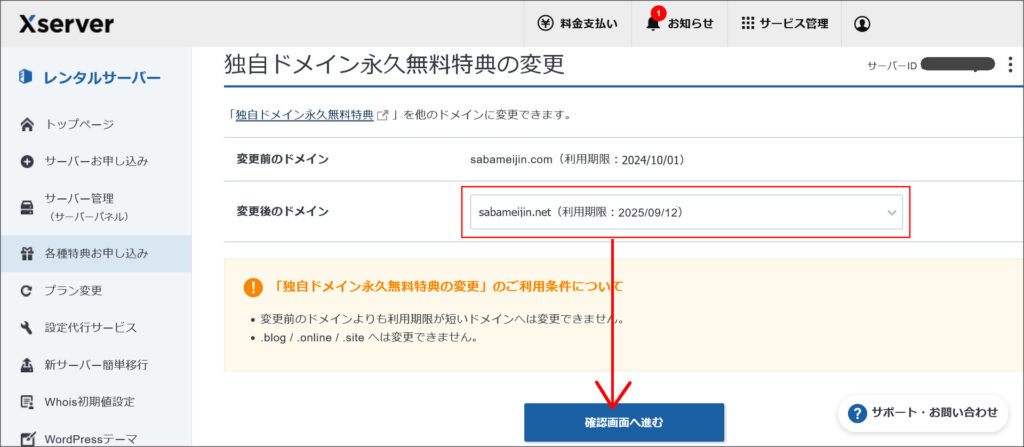Open 設定代行サービス in the sidebar

click(x=91, y=327)
